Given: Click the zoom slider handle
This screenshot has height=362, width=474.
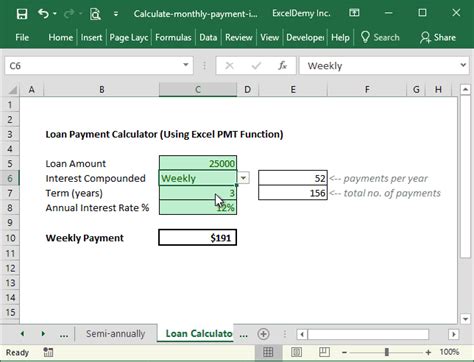Looking at the screenshot, I should coord(387,352).
